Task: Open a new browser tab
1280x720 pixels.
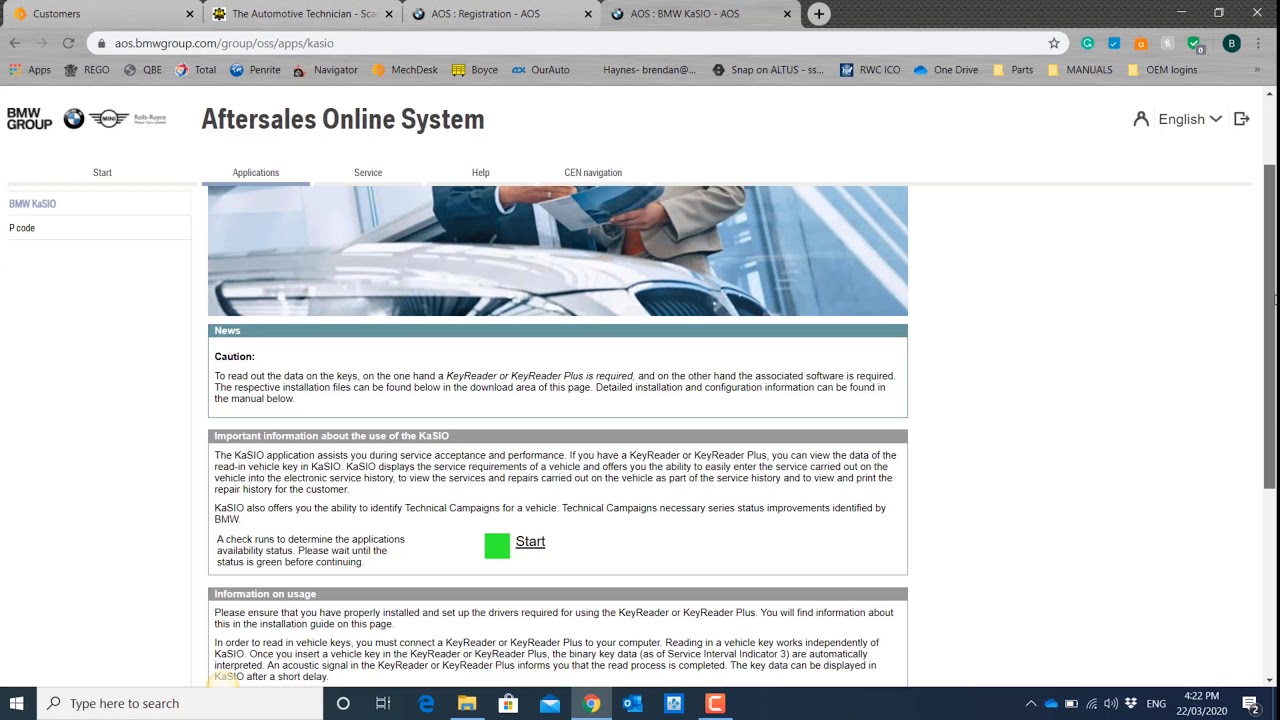Action: point(819,14)
